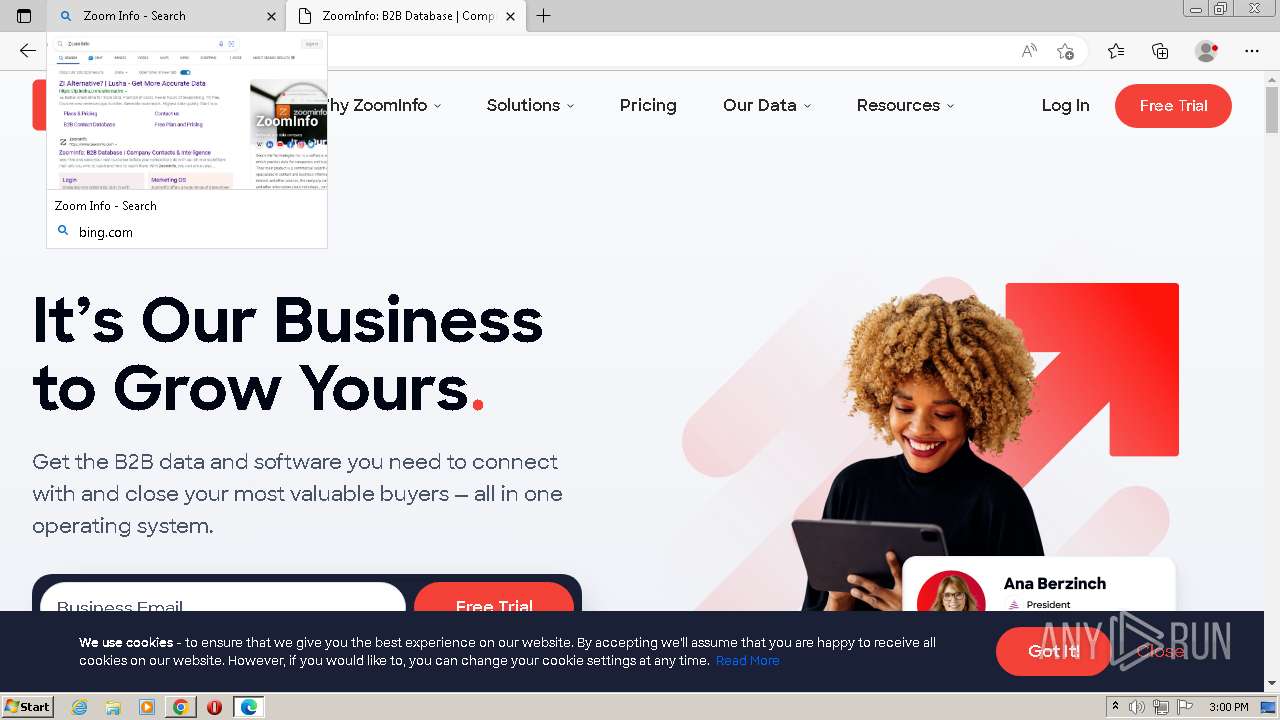Open the Collections icon in toolbar
Image resolution: width=1280 pixels, height=720 pixels.
click(1160, 51)
